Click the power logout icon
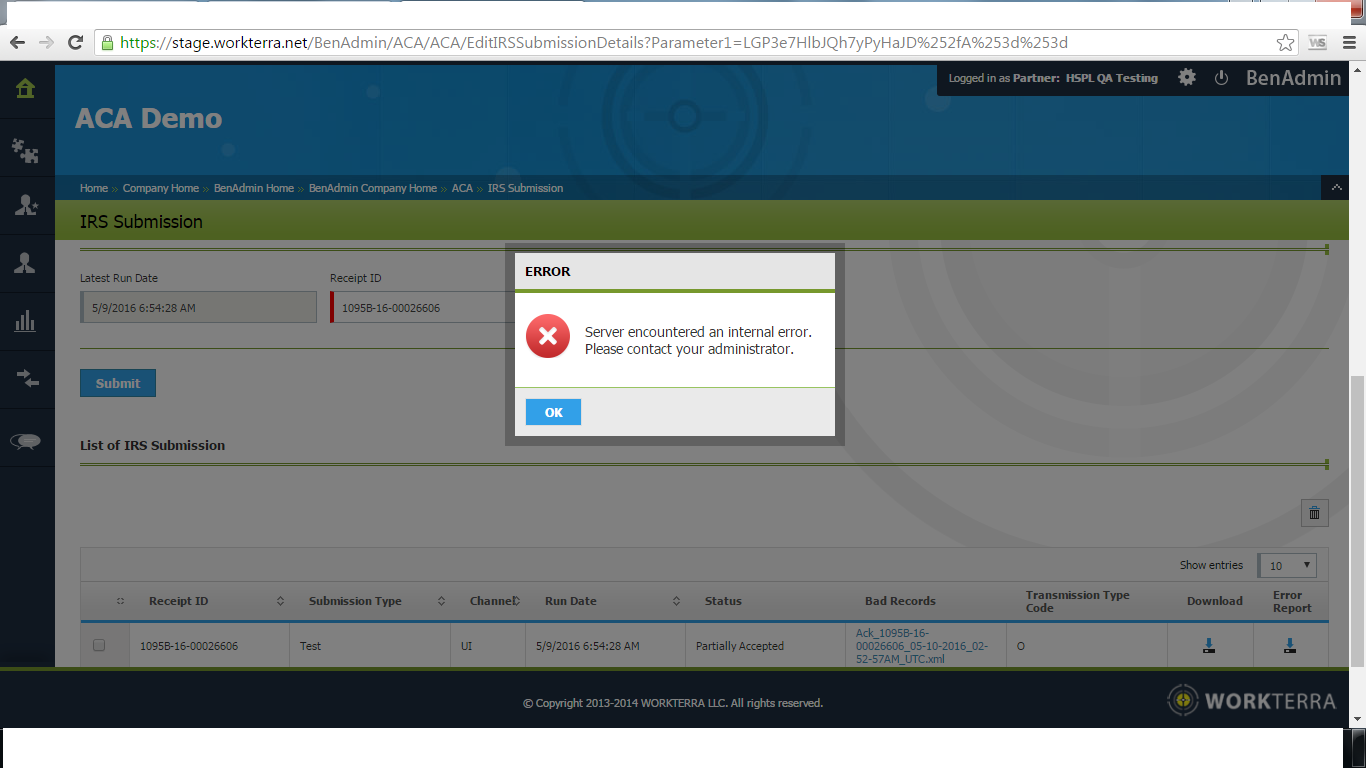Viewport: 1366px width, 768px height. pos(1221,78)
